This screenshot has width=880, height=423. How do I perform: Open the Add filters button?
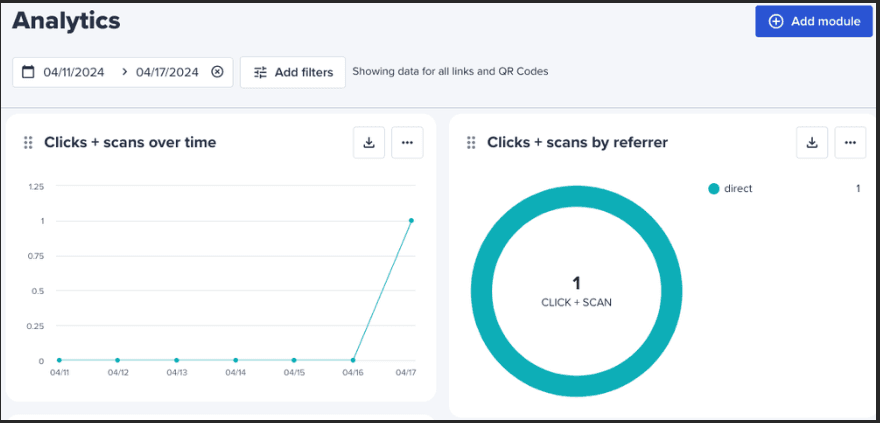pos(293,72)
